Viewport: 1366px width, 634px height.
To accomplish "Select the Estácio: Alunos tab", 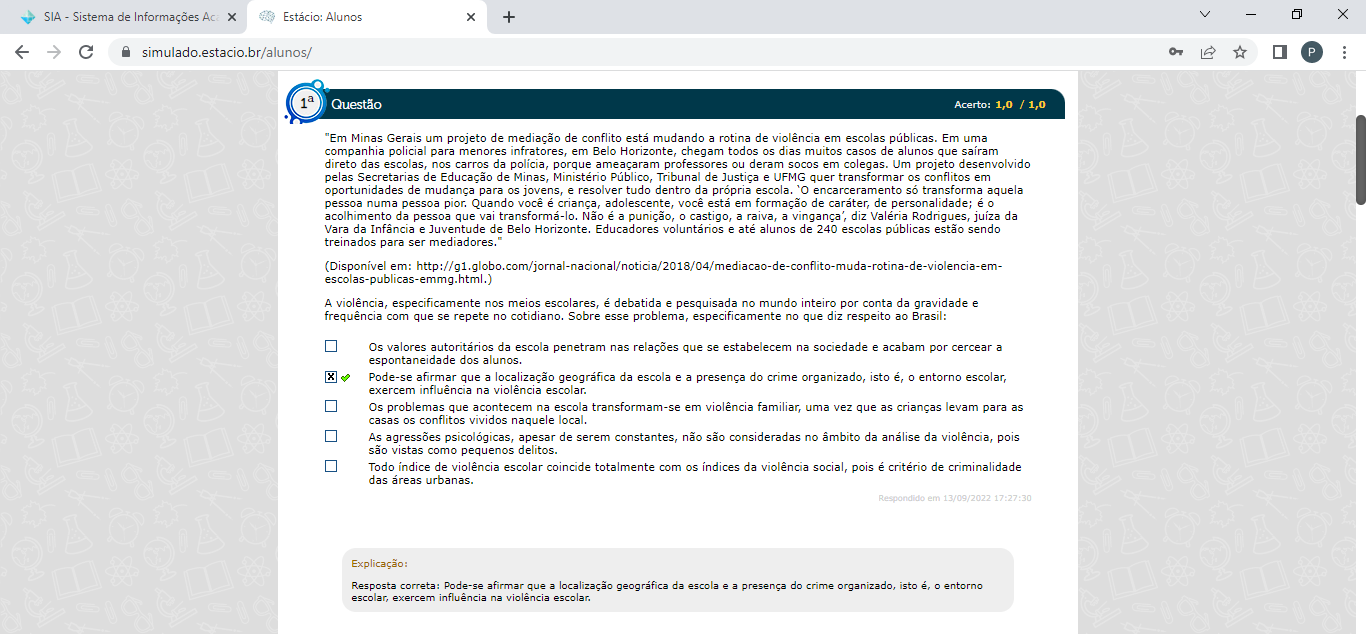I will pos(360,17).
